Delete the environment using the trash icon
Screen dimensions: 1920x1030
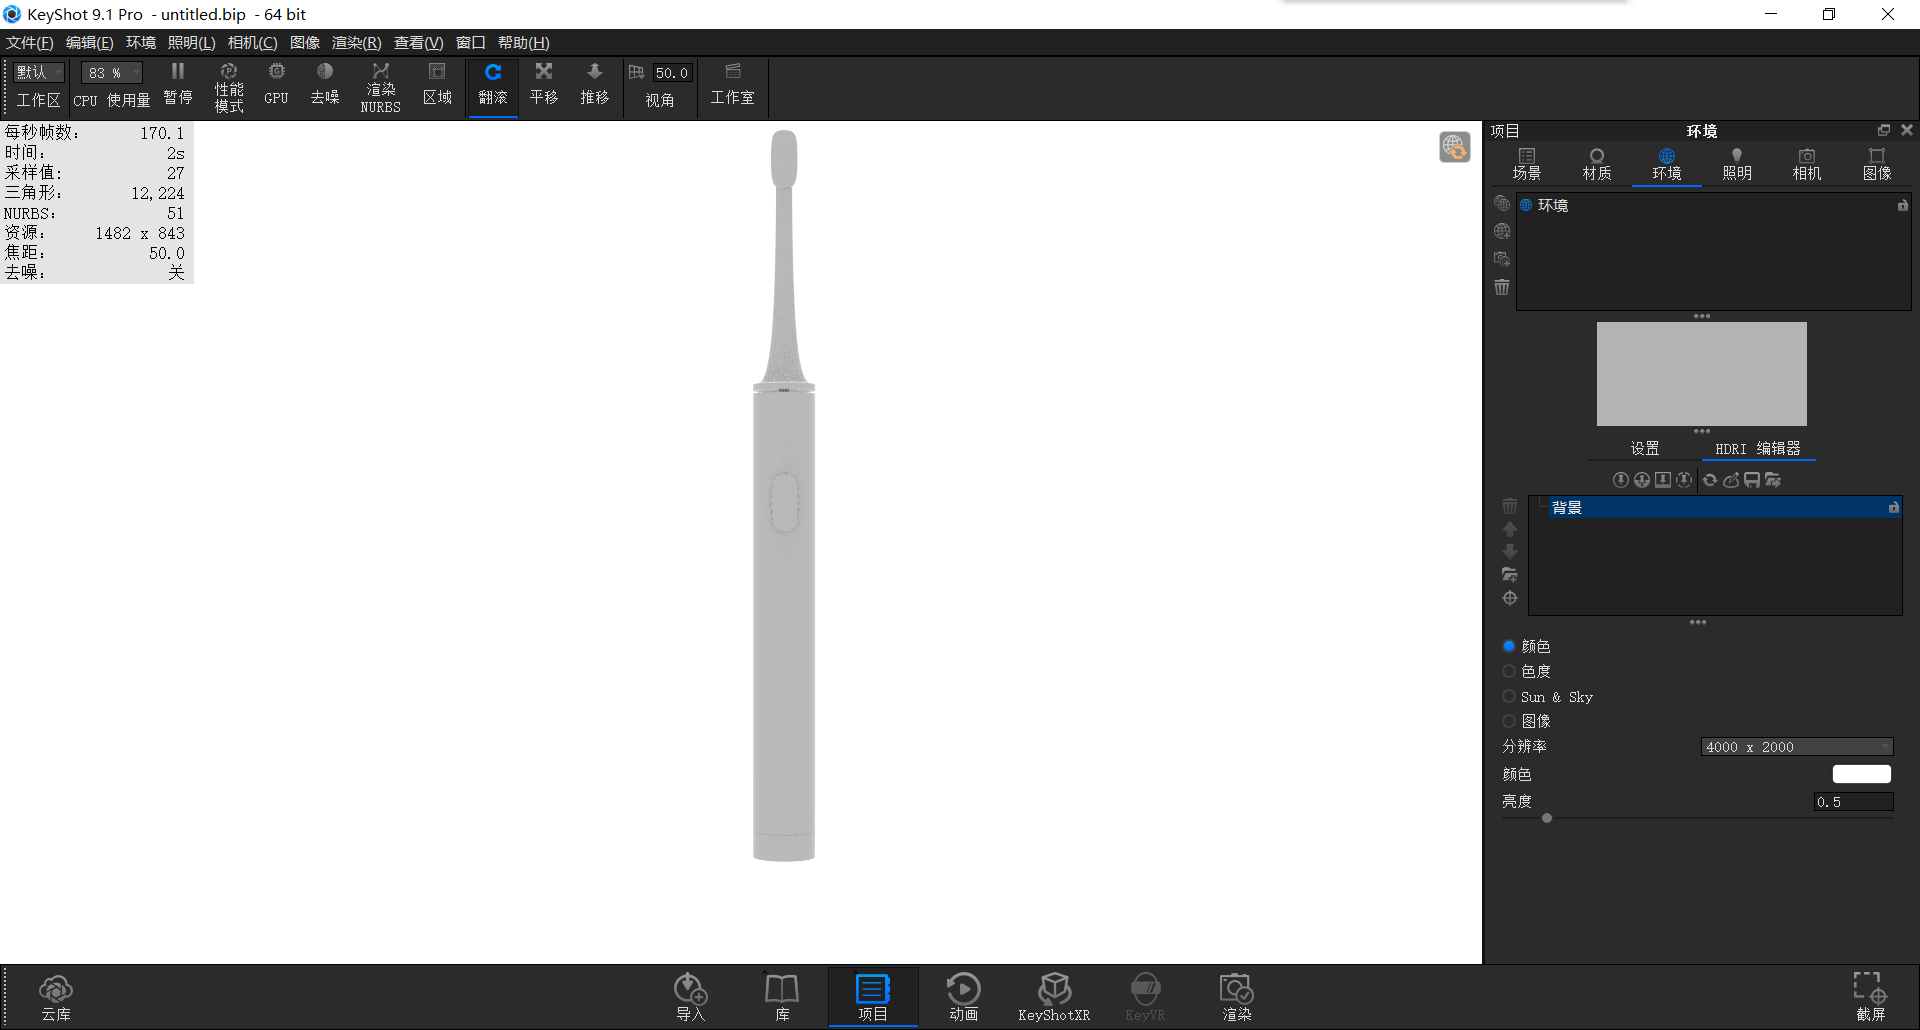coord(1501,287)
